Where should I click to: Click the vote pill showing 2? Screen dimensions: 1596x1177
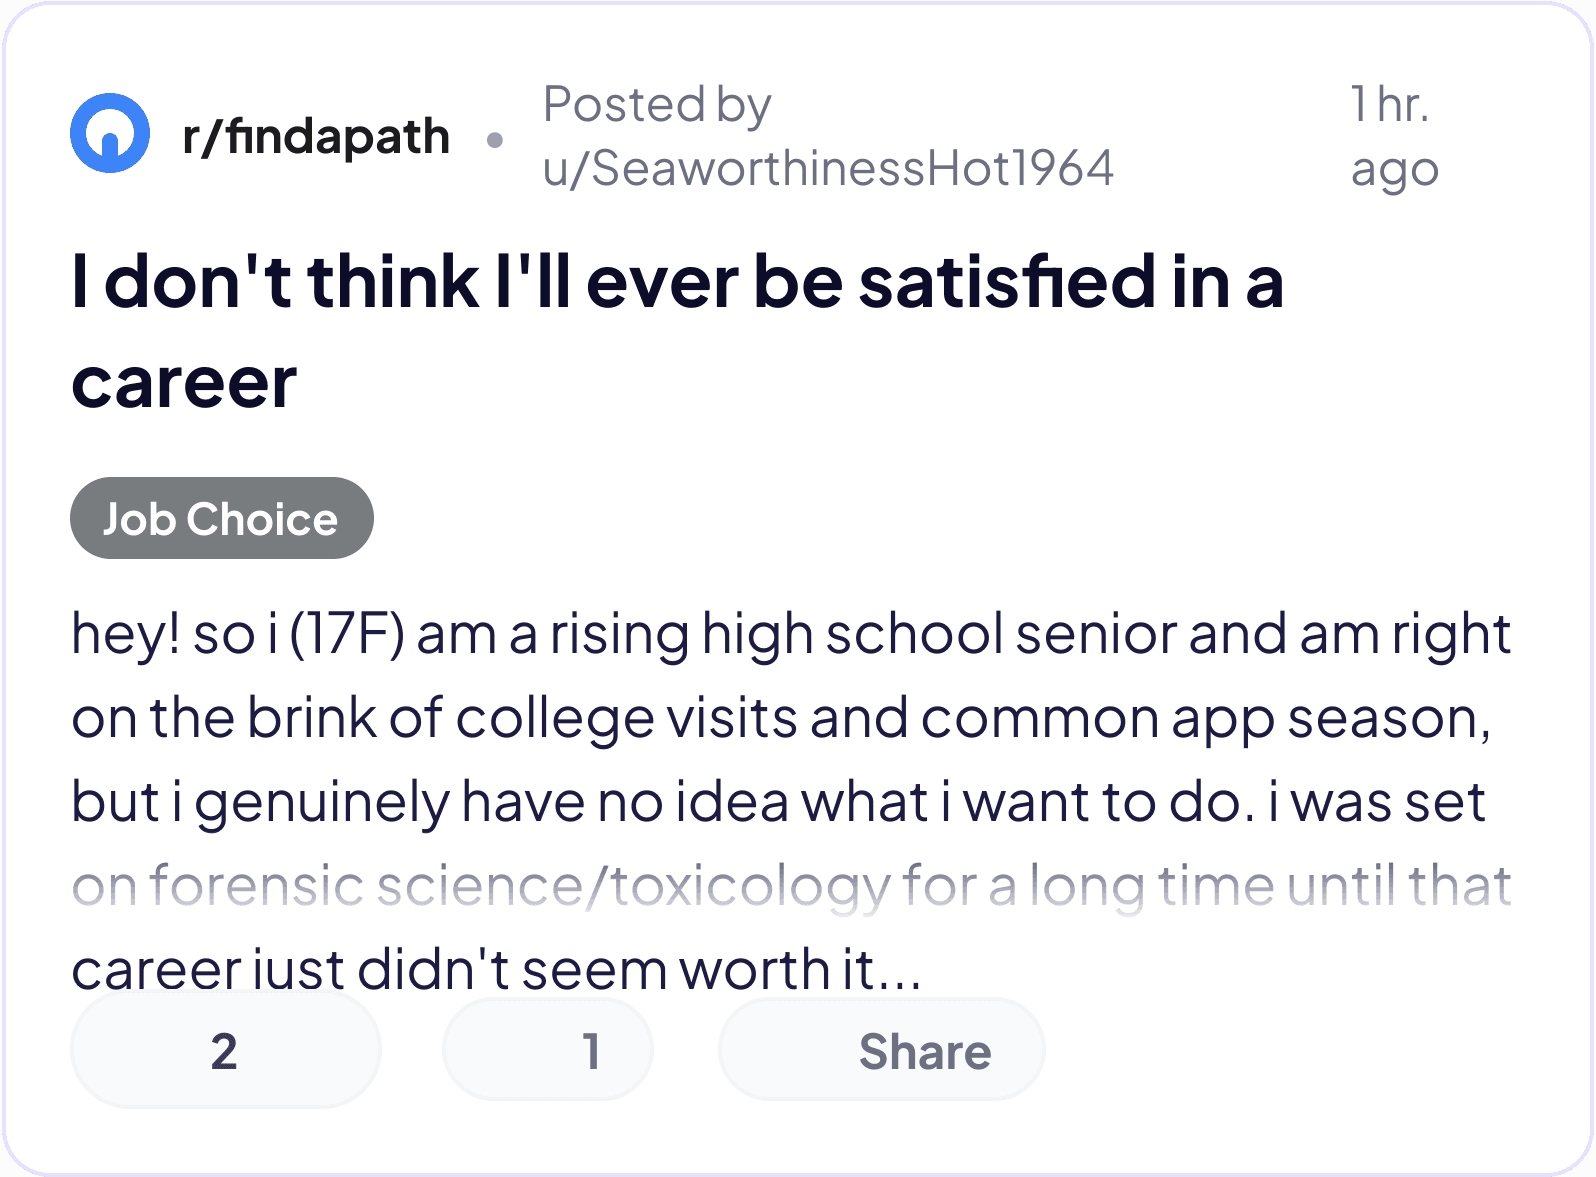(225, 1051)
